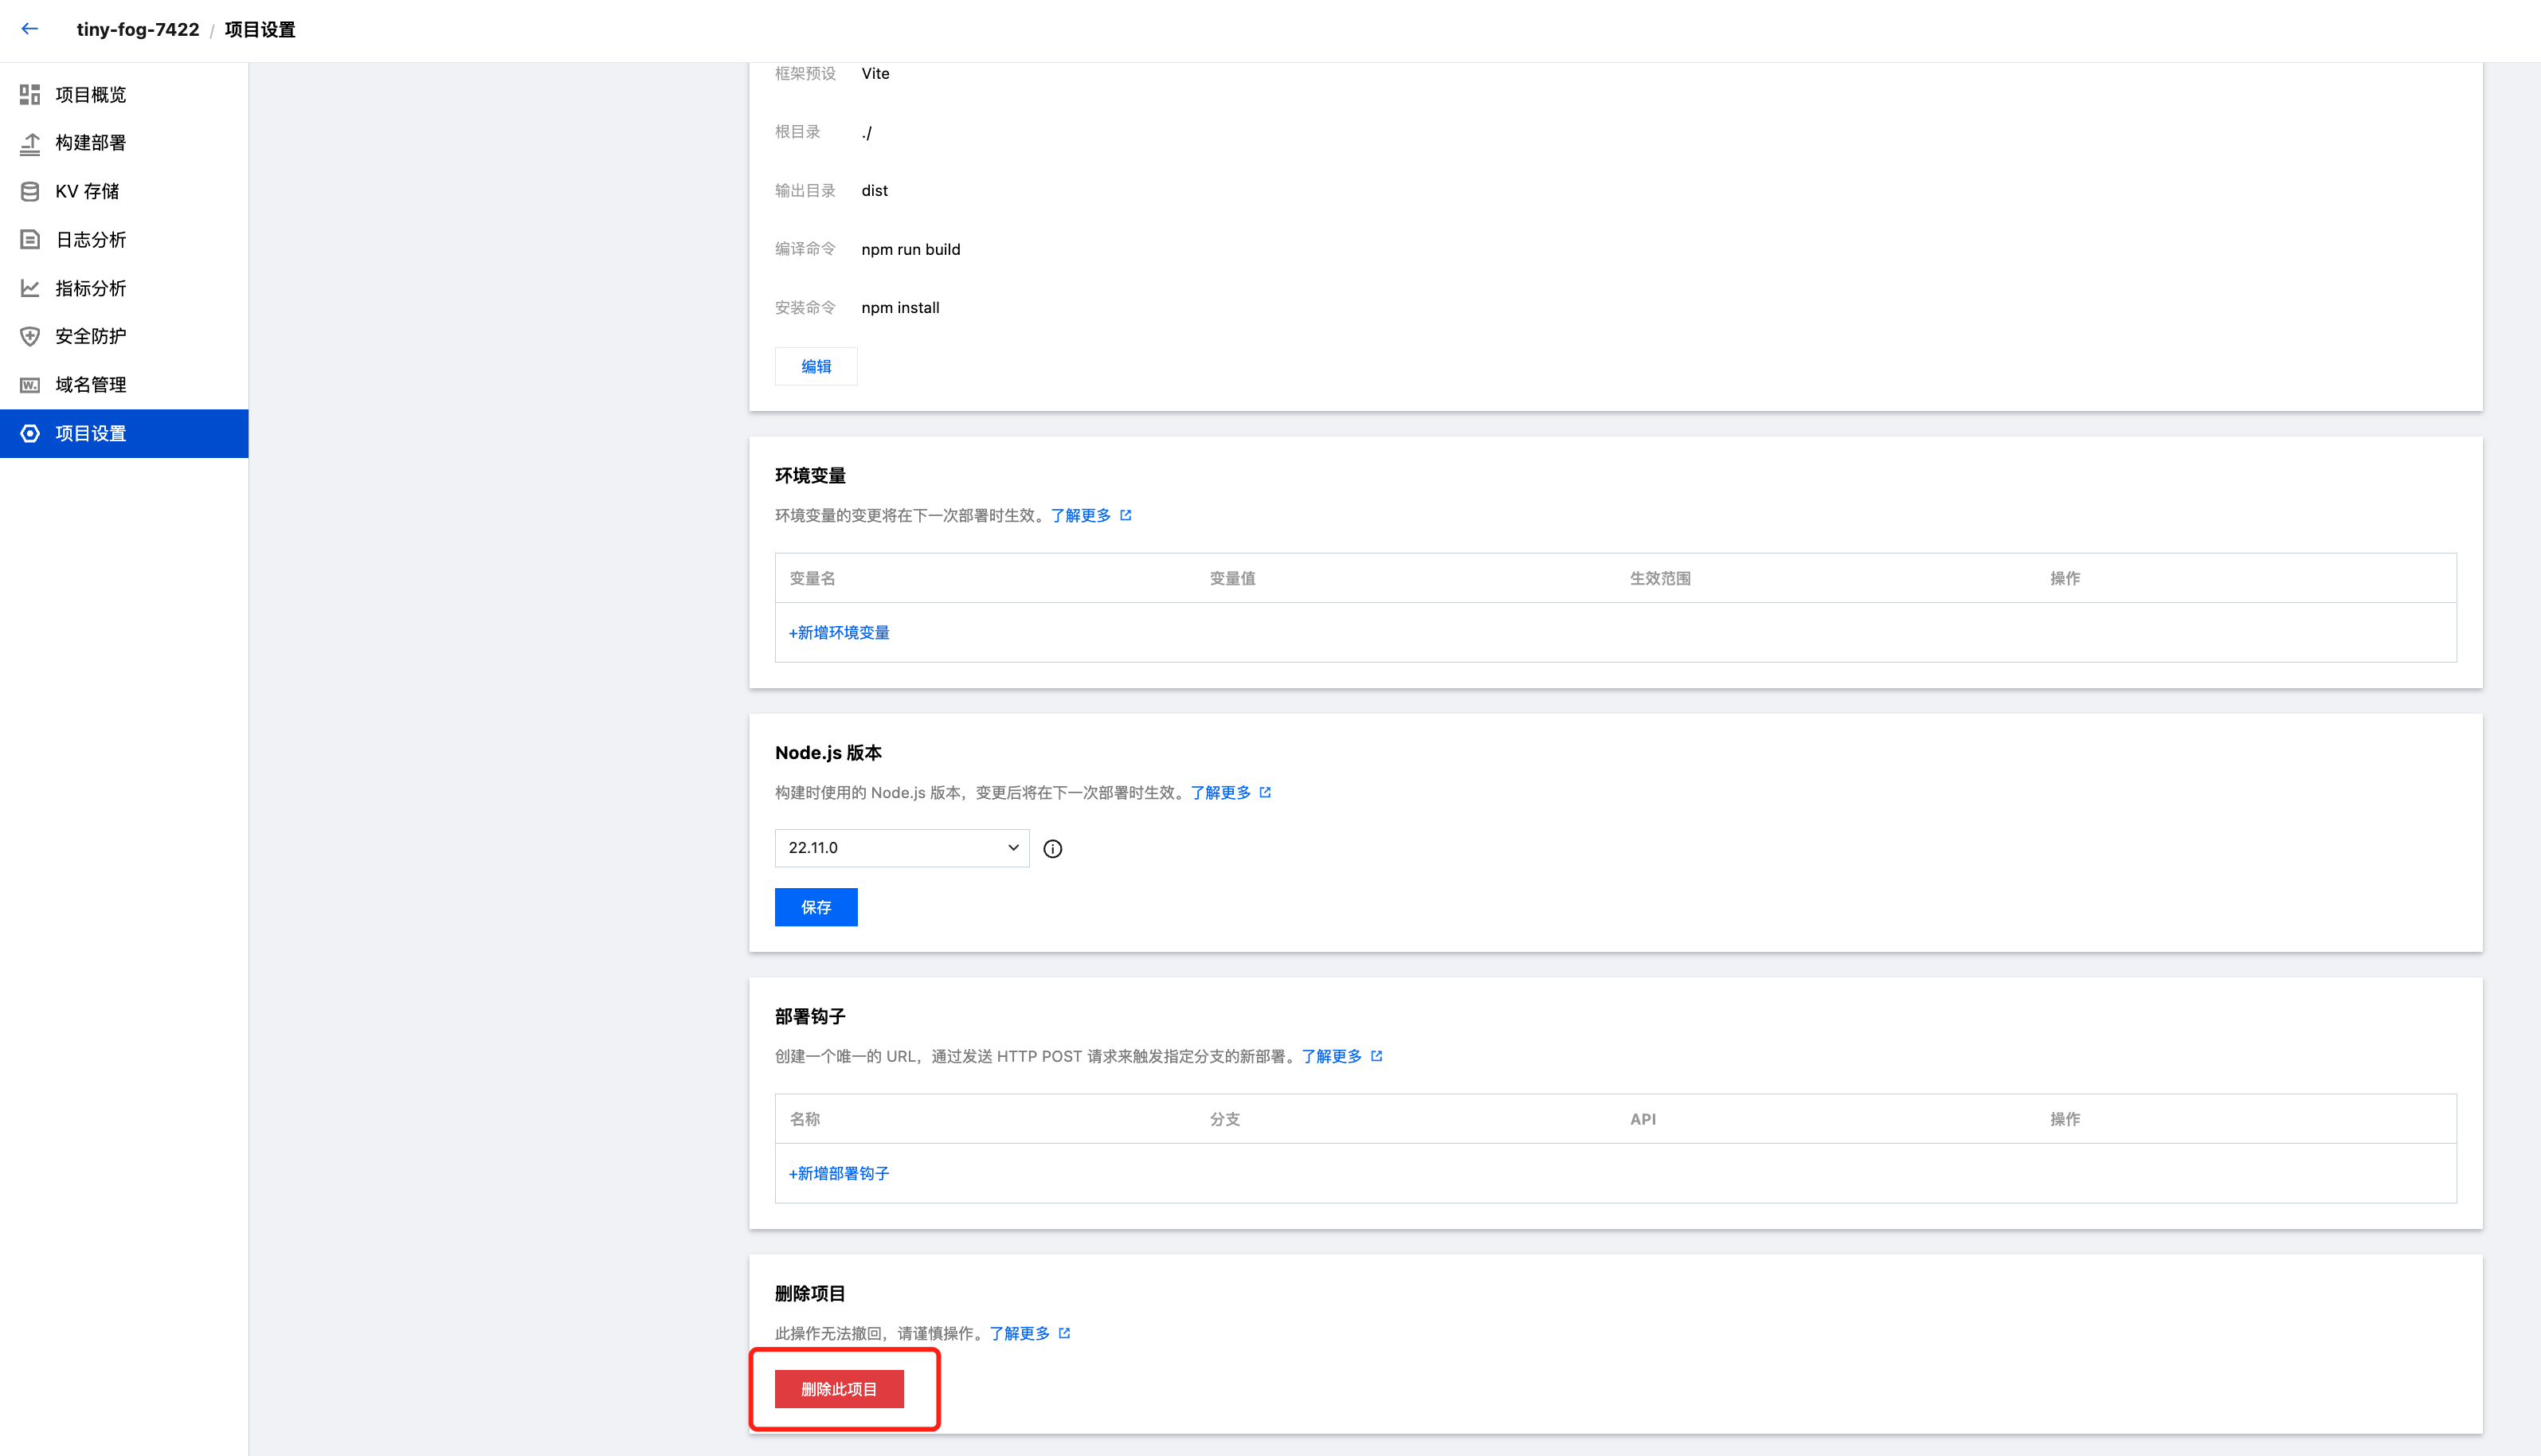This screenshot has width=2541, height=1456.
Task: Select 项目设置 menu item
Action: [91, 433]
